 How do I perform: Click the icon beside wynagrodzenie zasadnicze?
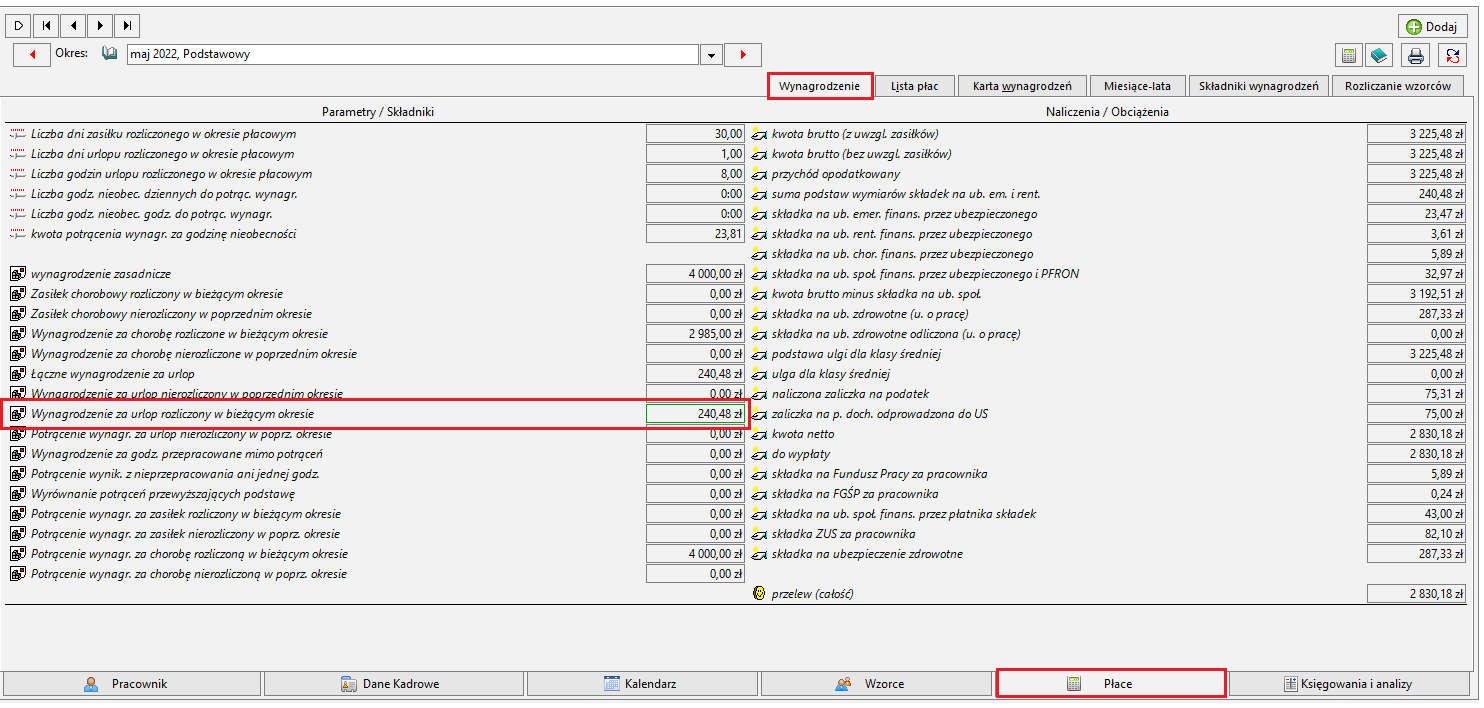17,273
